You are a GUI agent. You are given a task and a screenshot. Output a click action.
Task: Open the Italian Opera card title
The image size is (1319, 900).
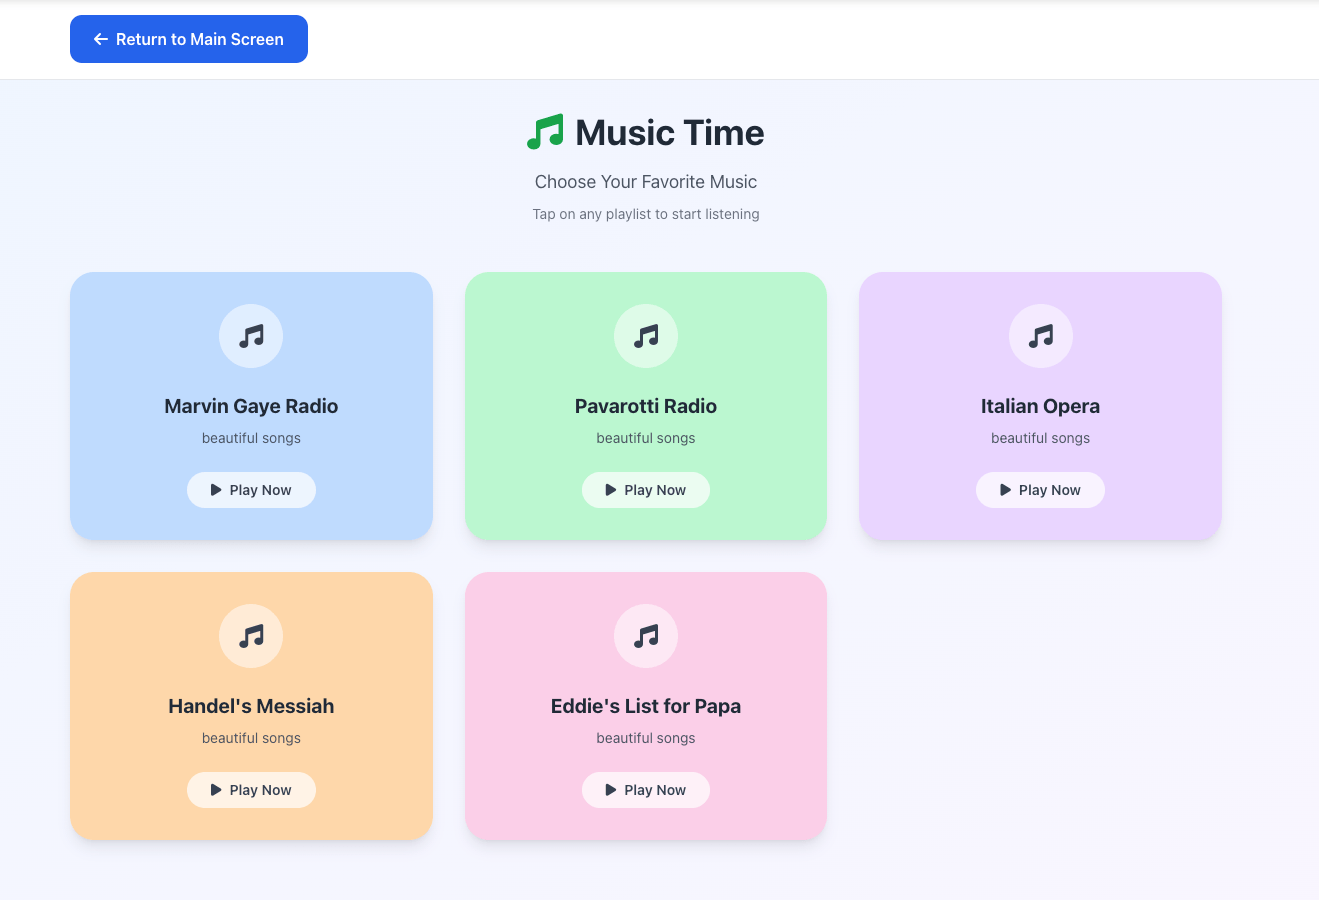(x=1040, y=406)
